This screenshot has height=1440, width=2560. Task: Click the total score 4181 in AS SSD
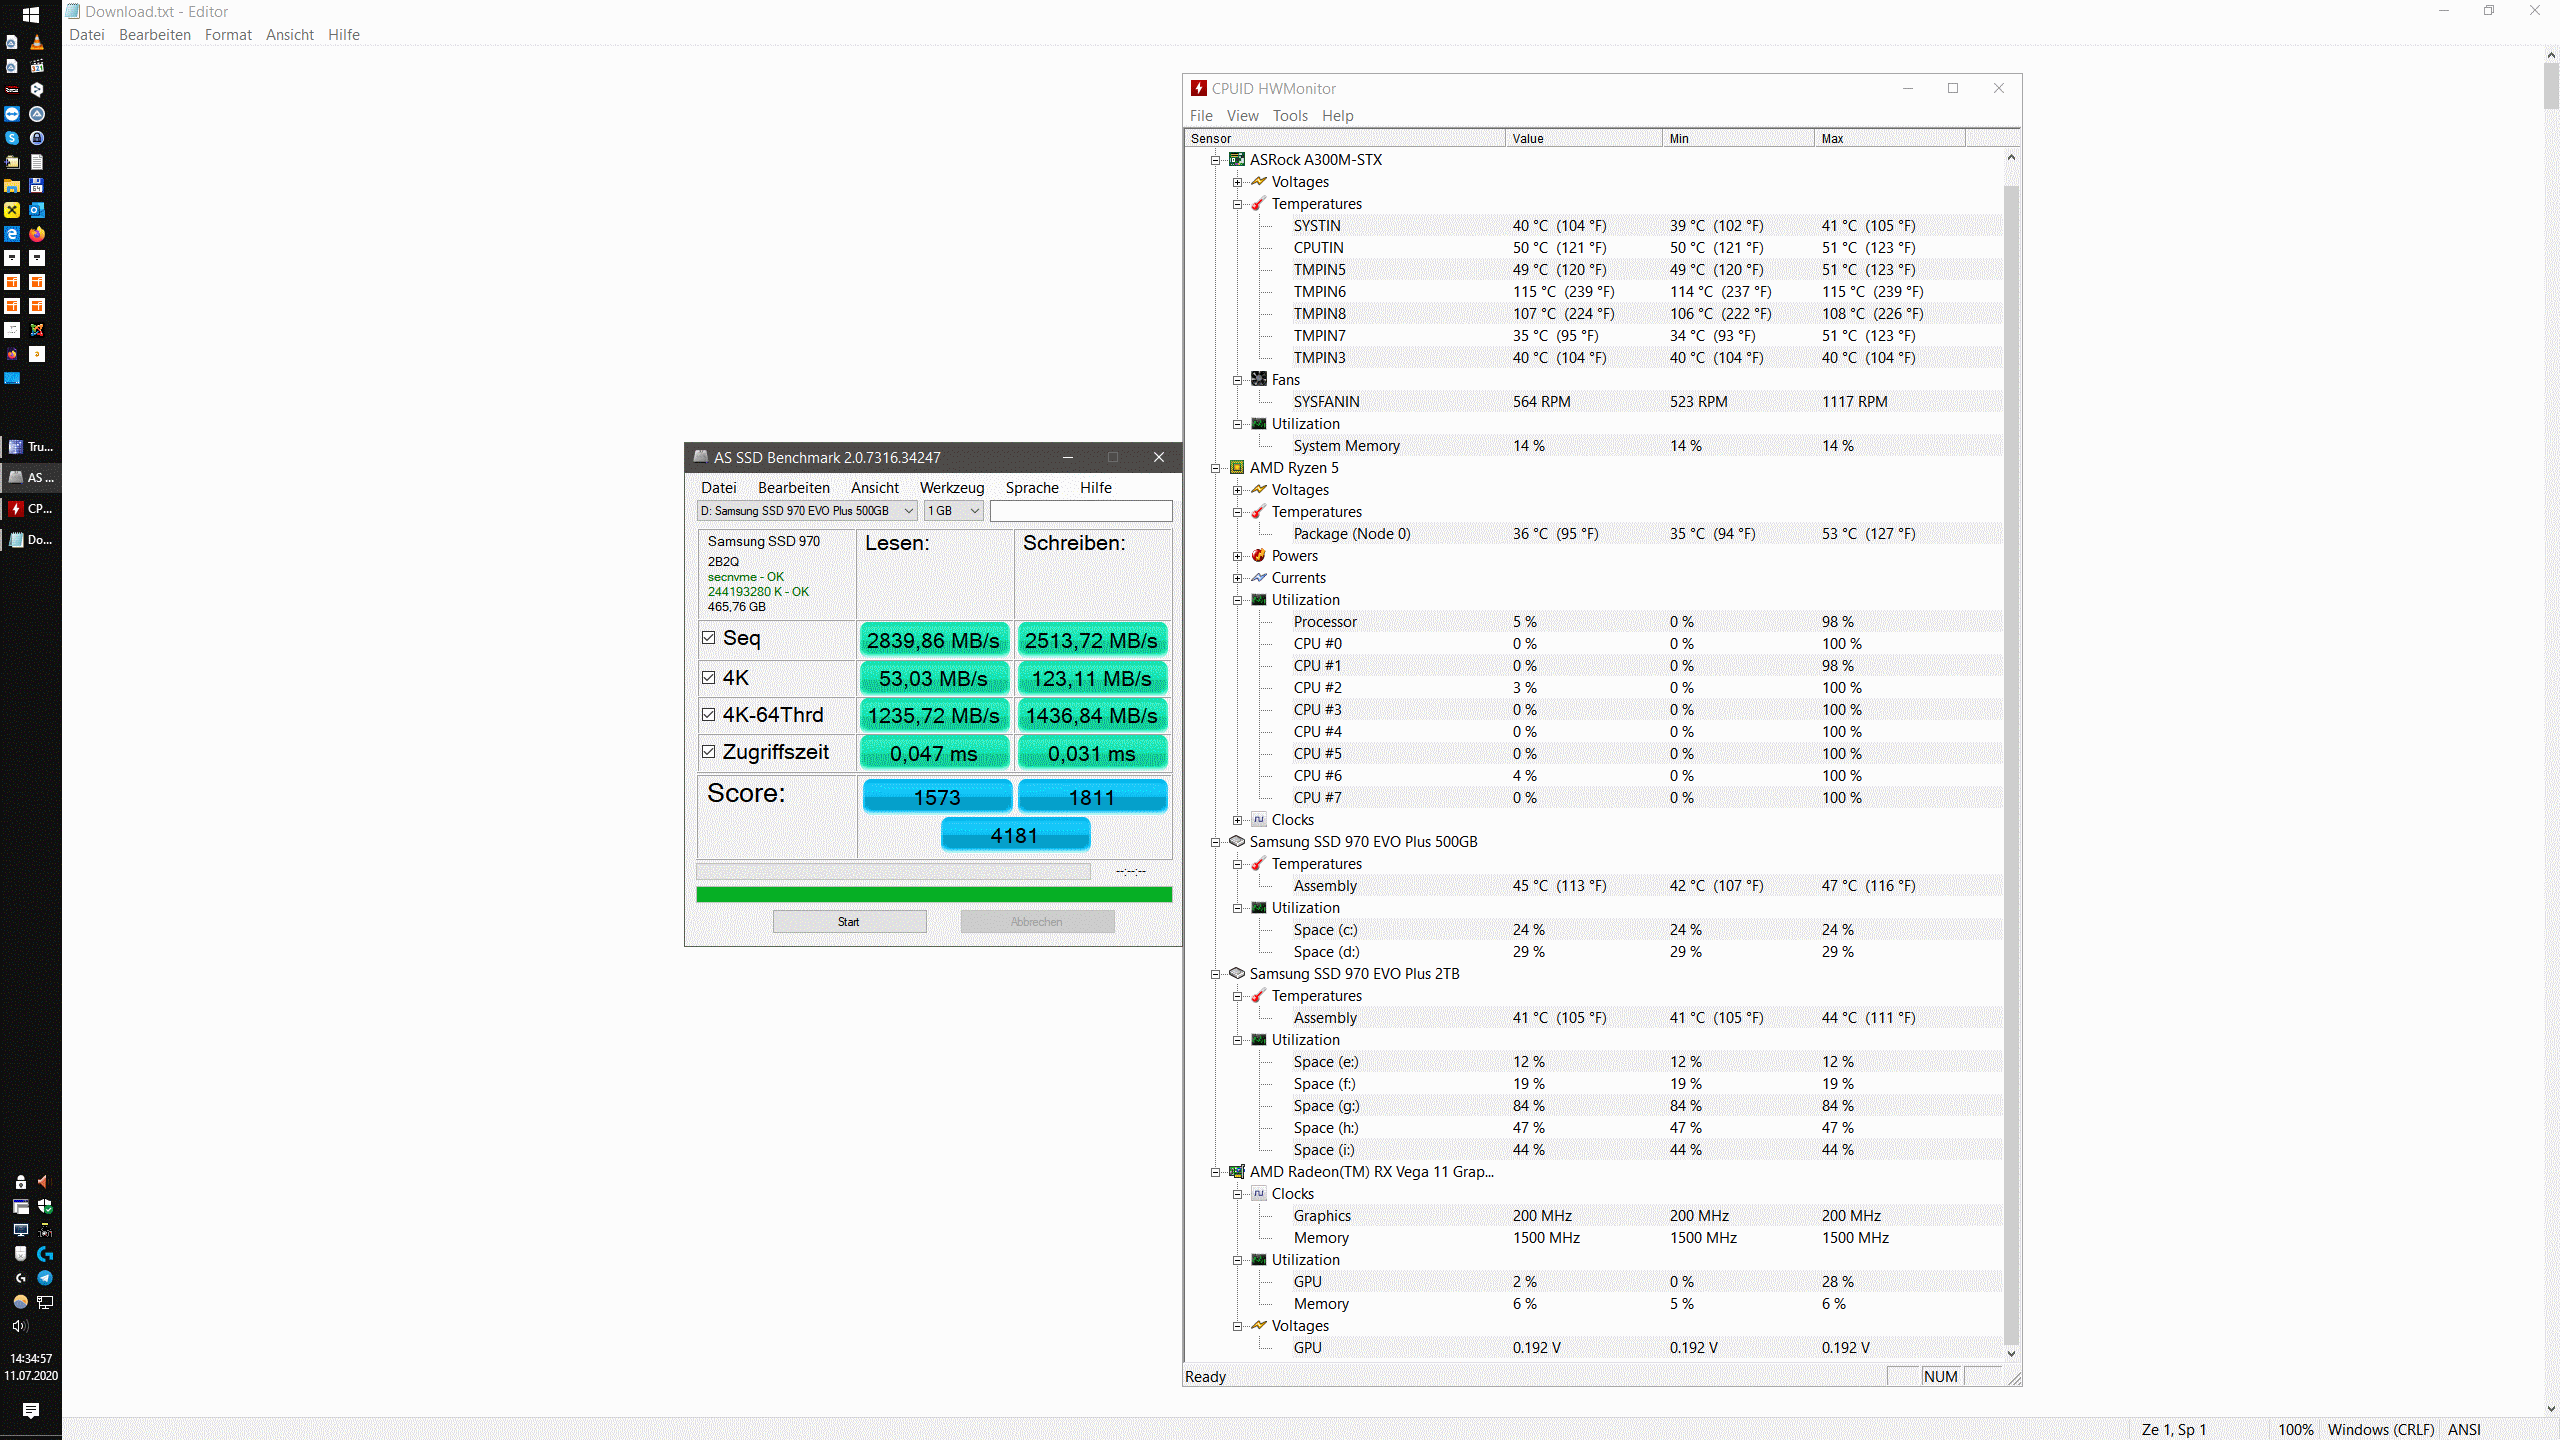coord(1015,835)
